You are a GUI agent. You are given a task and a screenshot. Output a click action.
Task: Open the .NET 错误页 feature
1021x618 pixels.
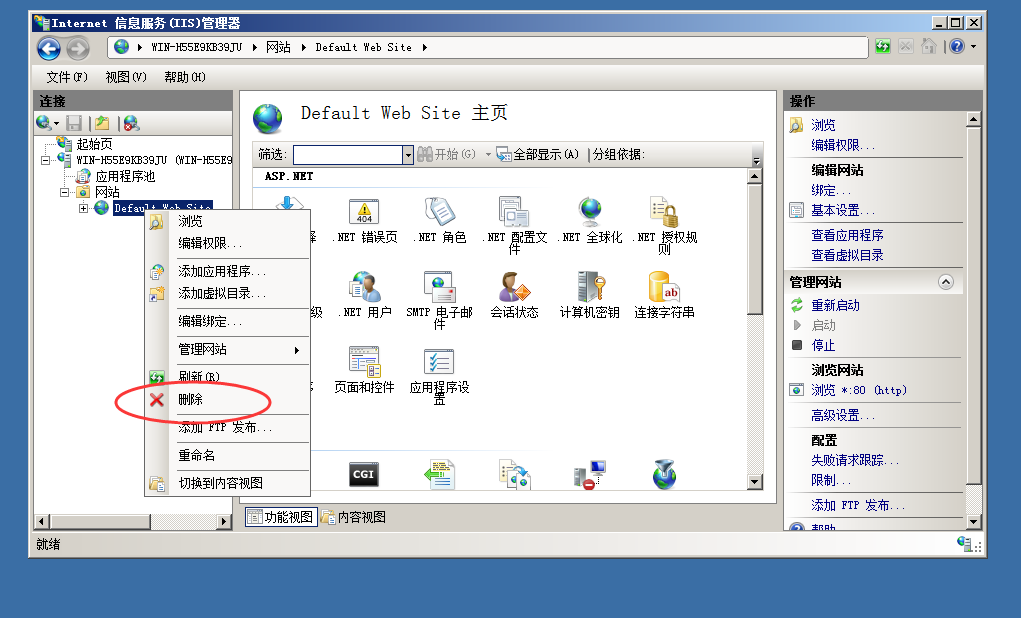[365, 215]
